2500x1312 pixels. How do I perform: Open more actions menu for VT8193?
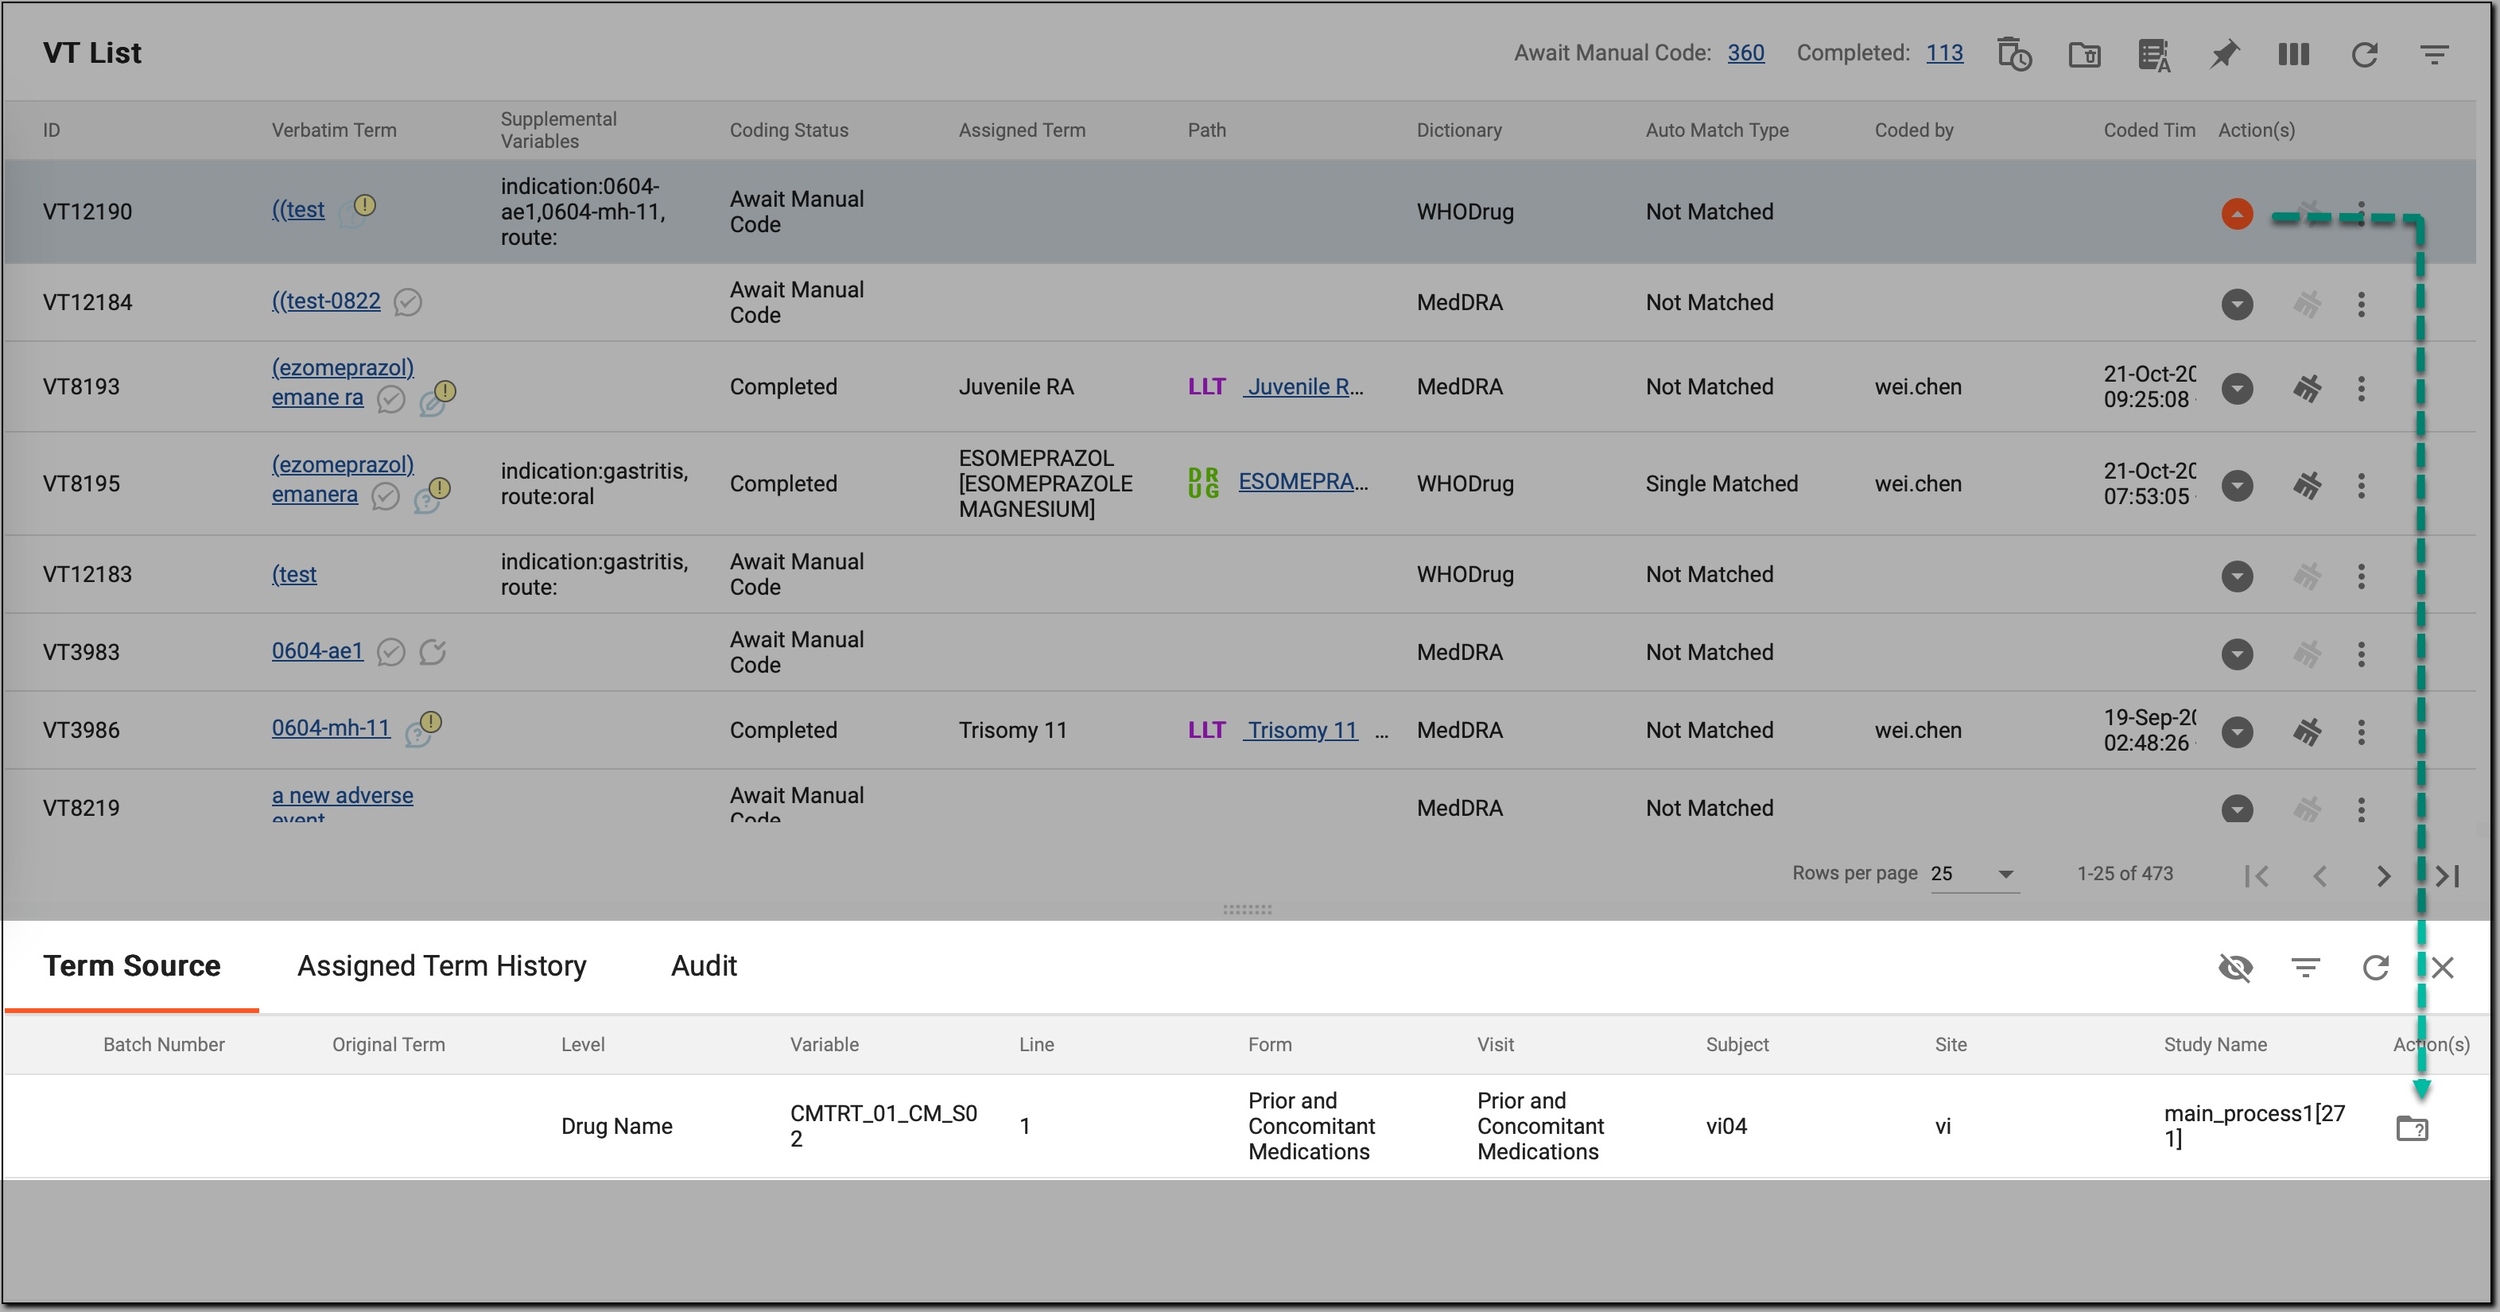pos(2361,388)
